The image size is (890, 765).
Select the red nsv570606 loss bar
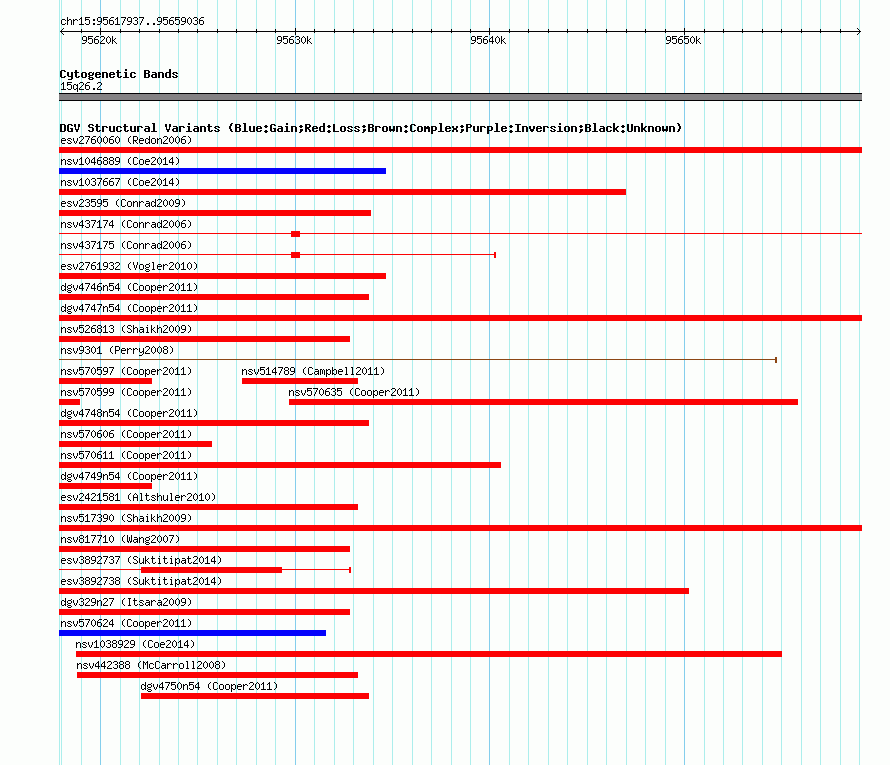click(136, 444)
